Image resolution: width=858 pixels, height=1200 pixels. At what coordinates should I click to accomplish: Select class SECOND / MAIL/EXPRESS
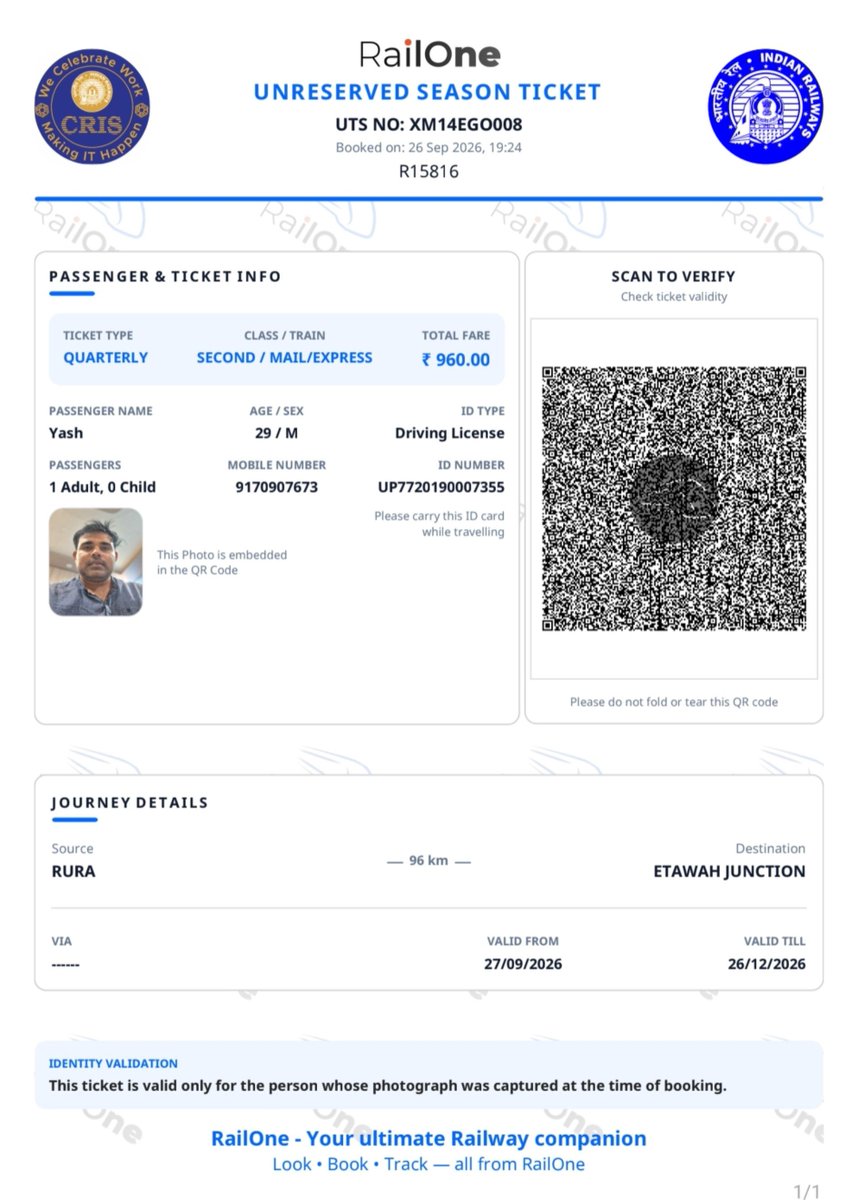pos(285,358)
